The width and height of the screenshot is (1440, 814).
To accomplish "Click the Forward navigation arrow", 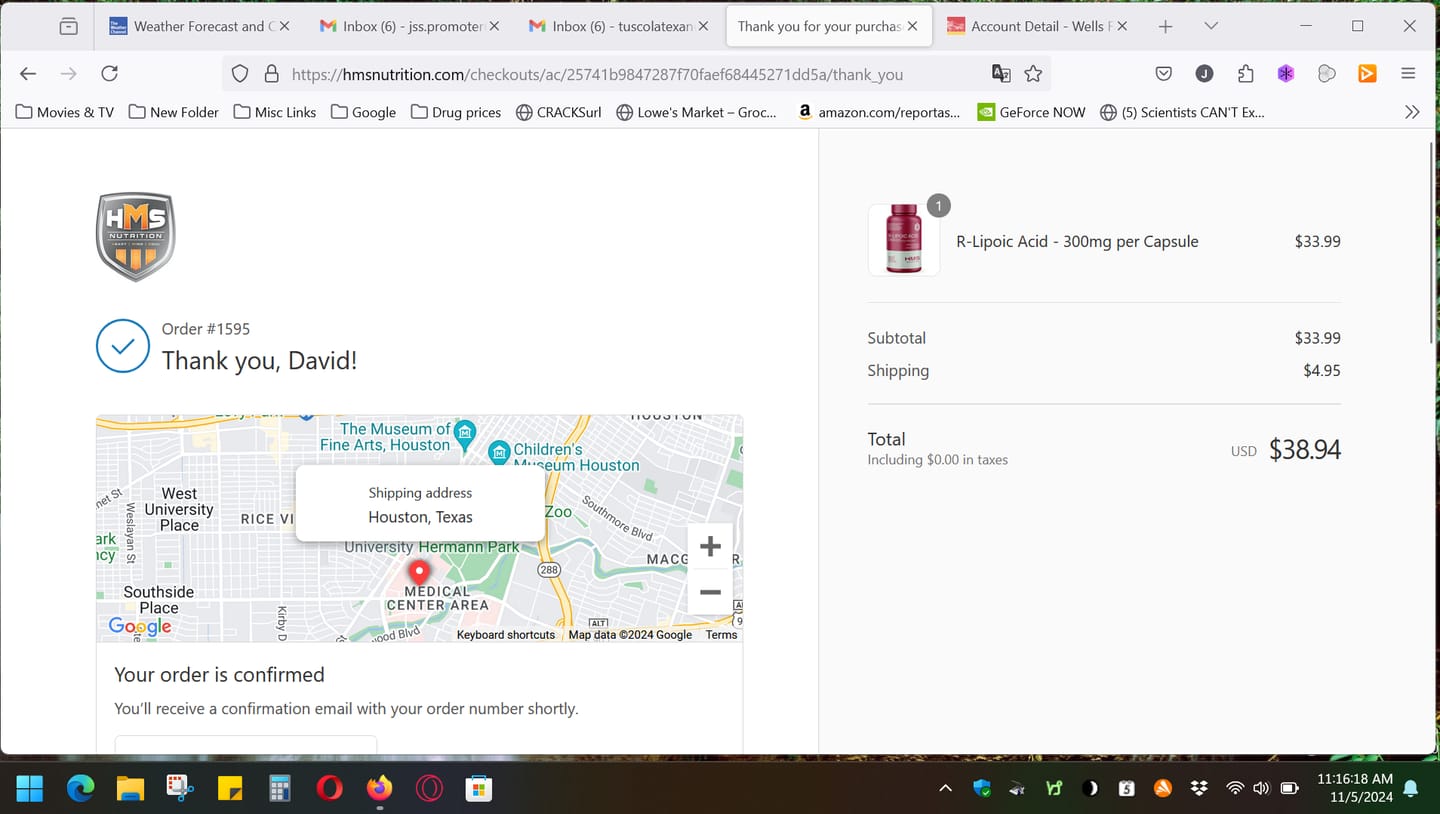I will click(68, 73).
